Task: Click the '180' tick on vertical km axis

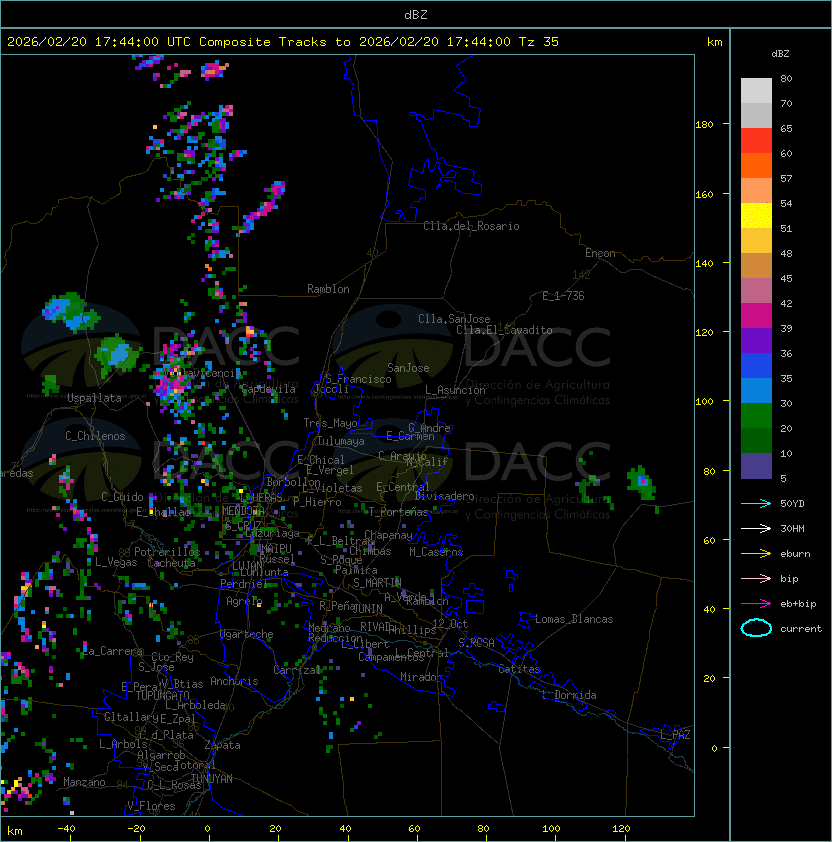Action: (704, 125)
